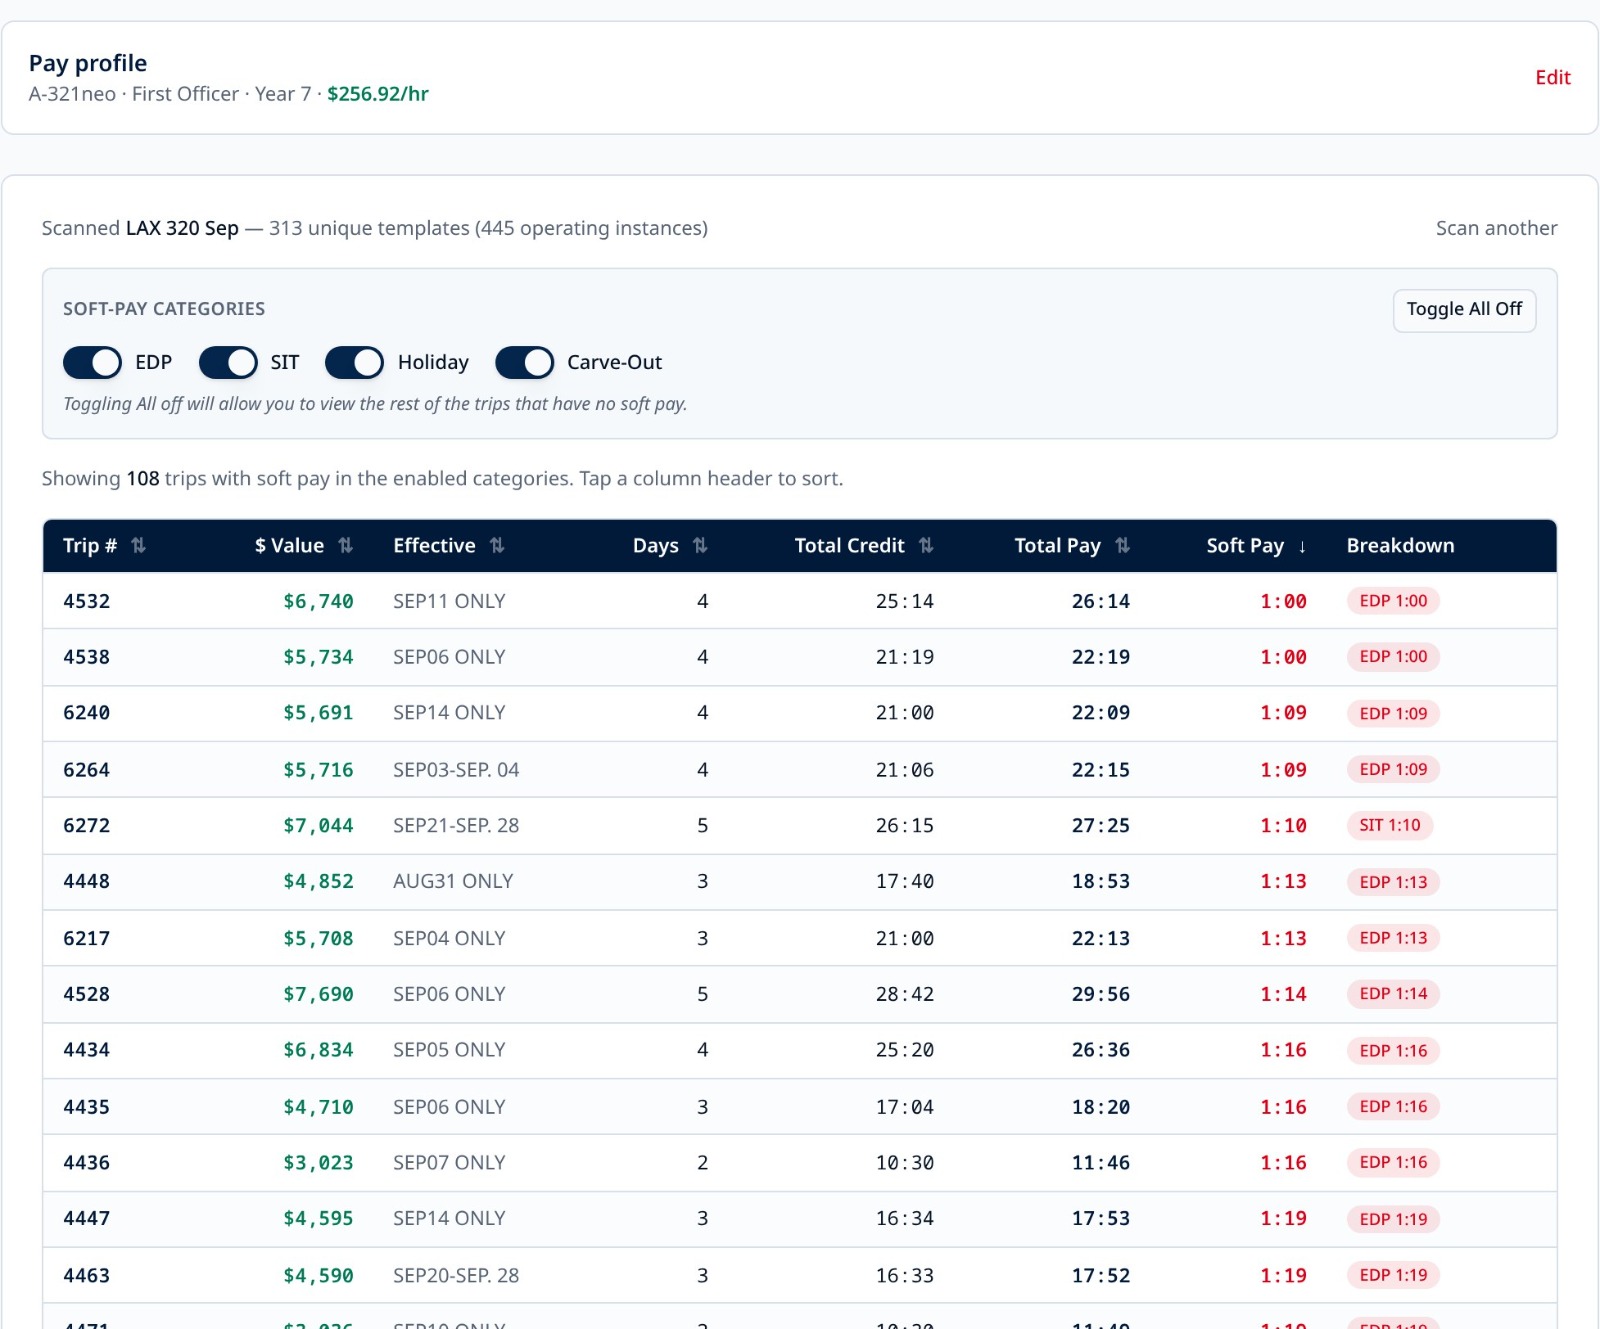
Task: Click the SEP03-SEP. 04 effective date
Action: [456, 770]
